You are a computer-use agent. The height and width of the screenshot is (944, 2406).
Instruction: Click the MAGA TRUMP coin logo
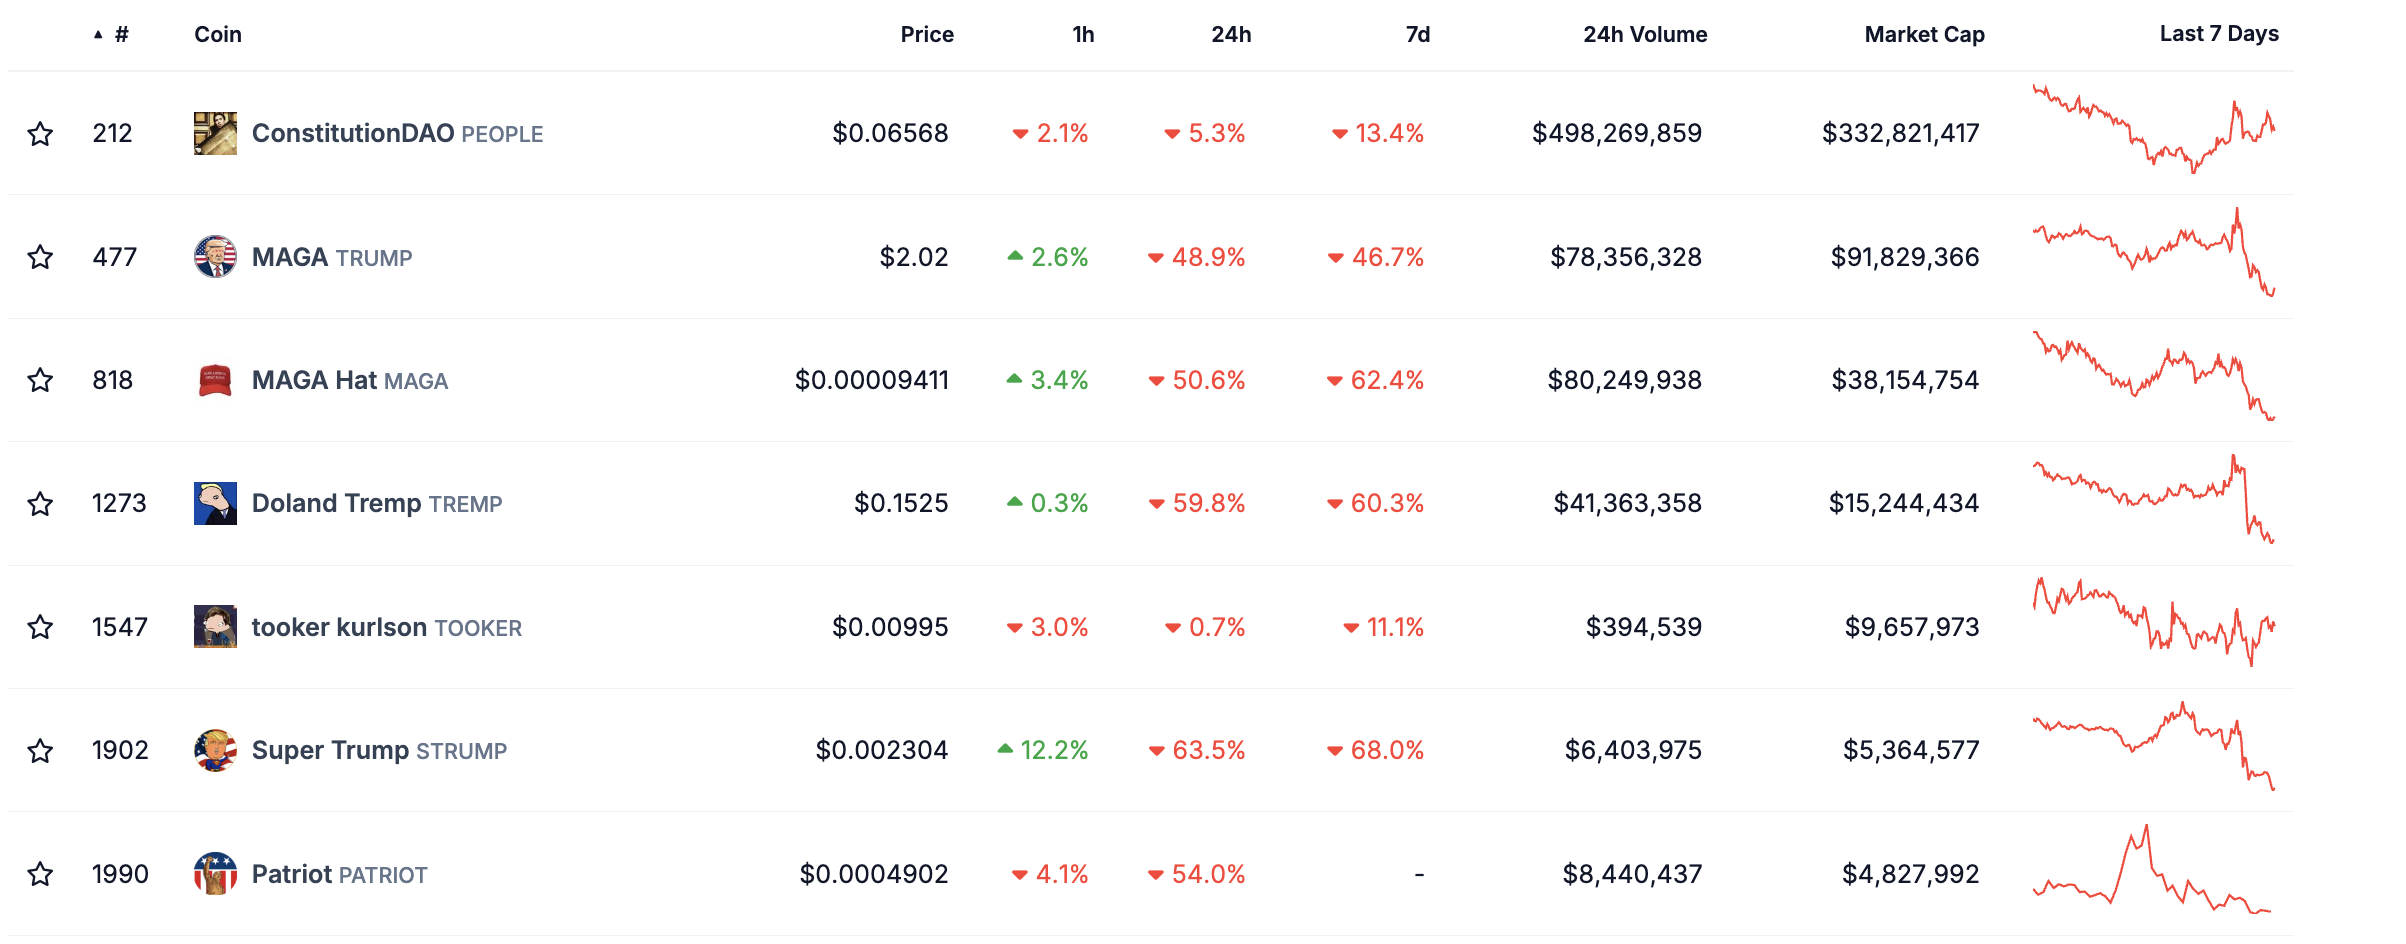215,257
